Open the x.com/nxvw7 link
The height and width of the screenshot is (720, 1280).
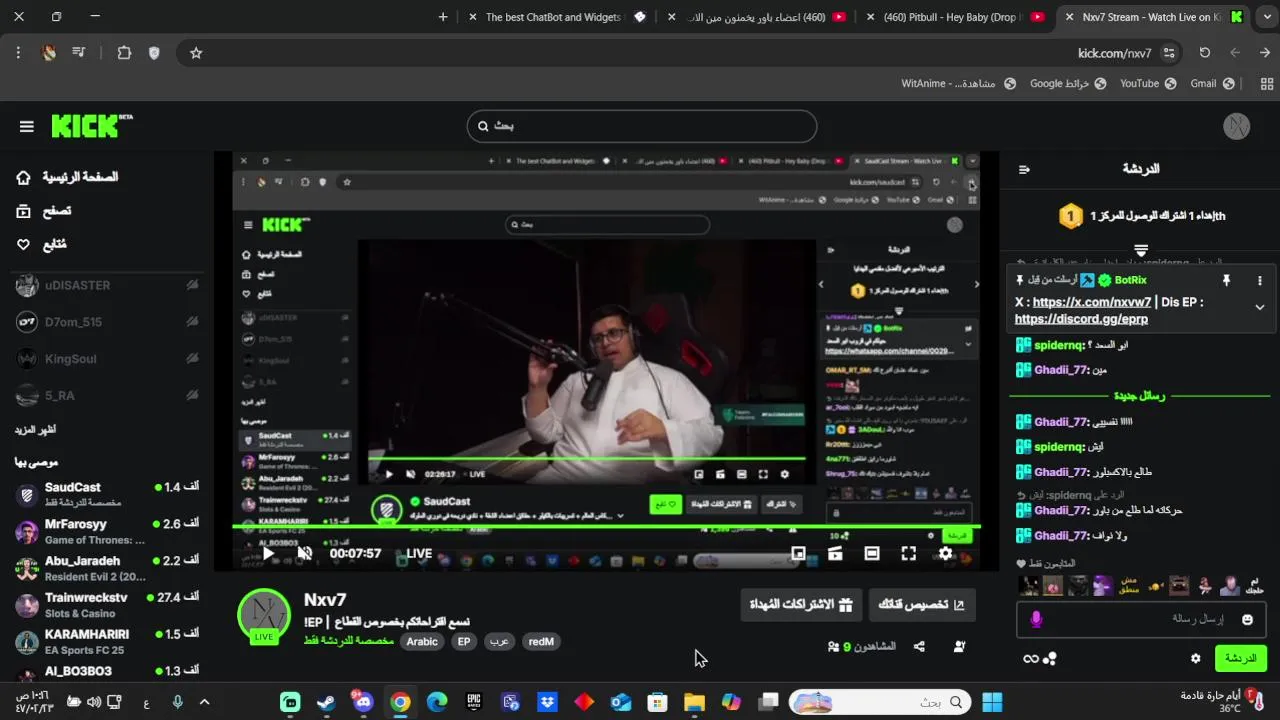pos(1092,302)
